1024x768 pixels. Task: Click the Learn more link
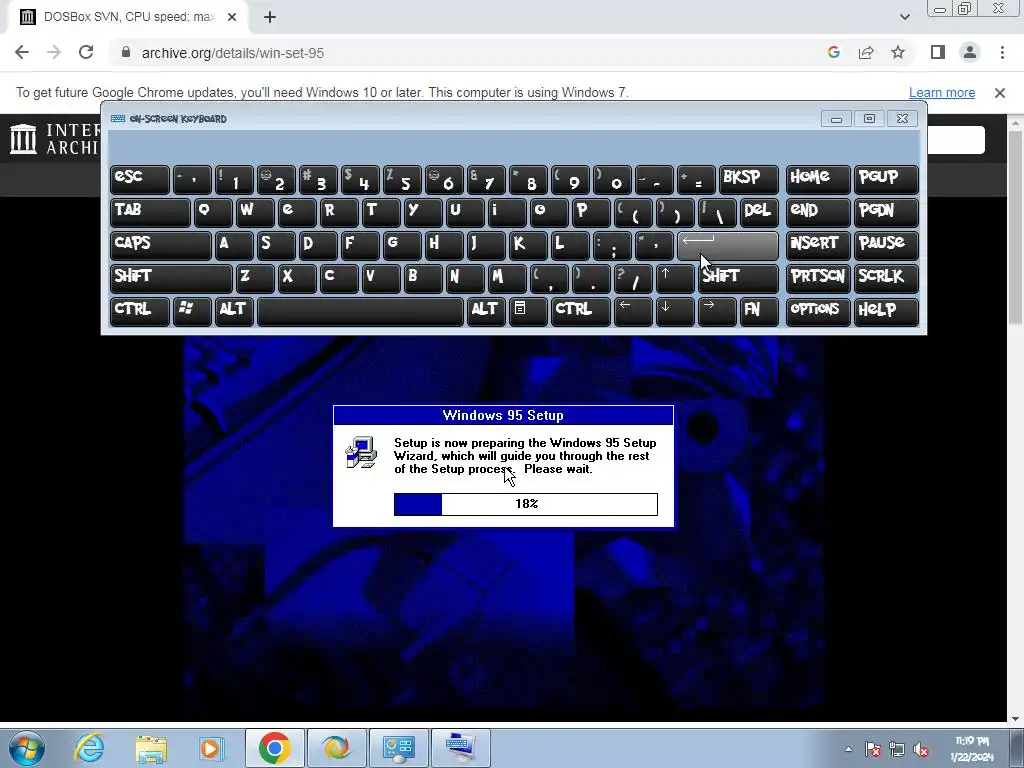[x=942, y=93]
